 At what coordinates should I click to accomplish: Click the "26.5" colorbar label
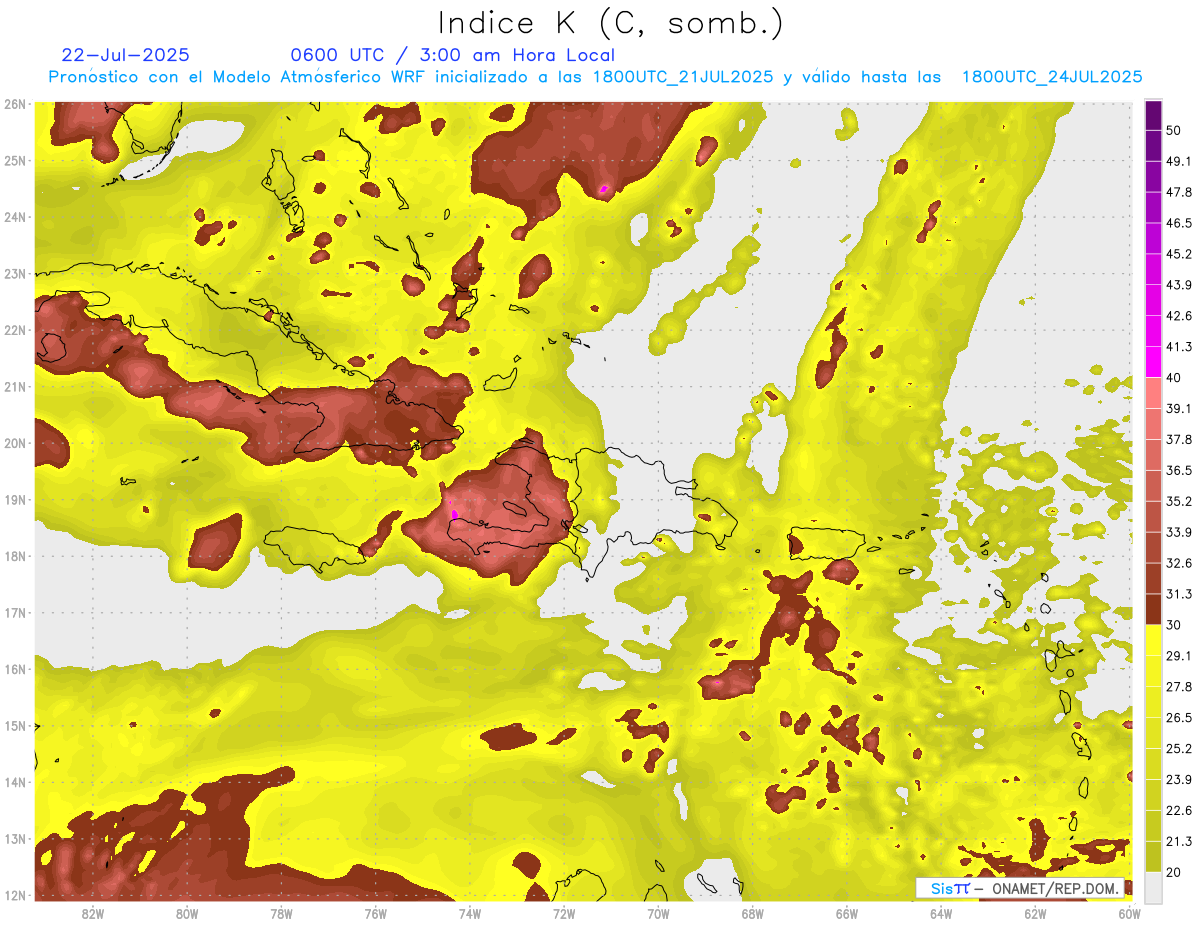(1179, 717)
